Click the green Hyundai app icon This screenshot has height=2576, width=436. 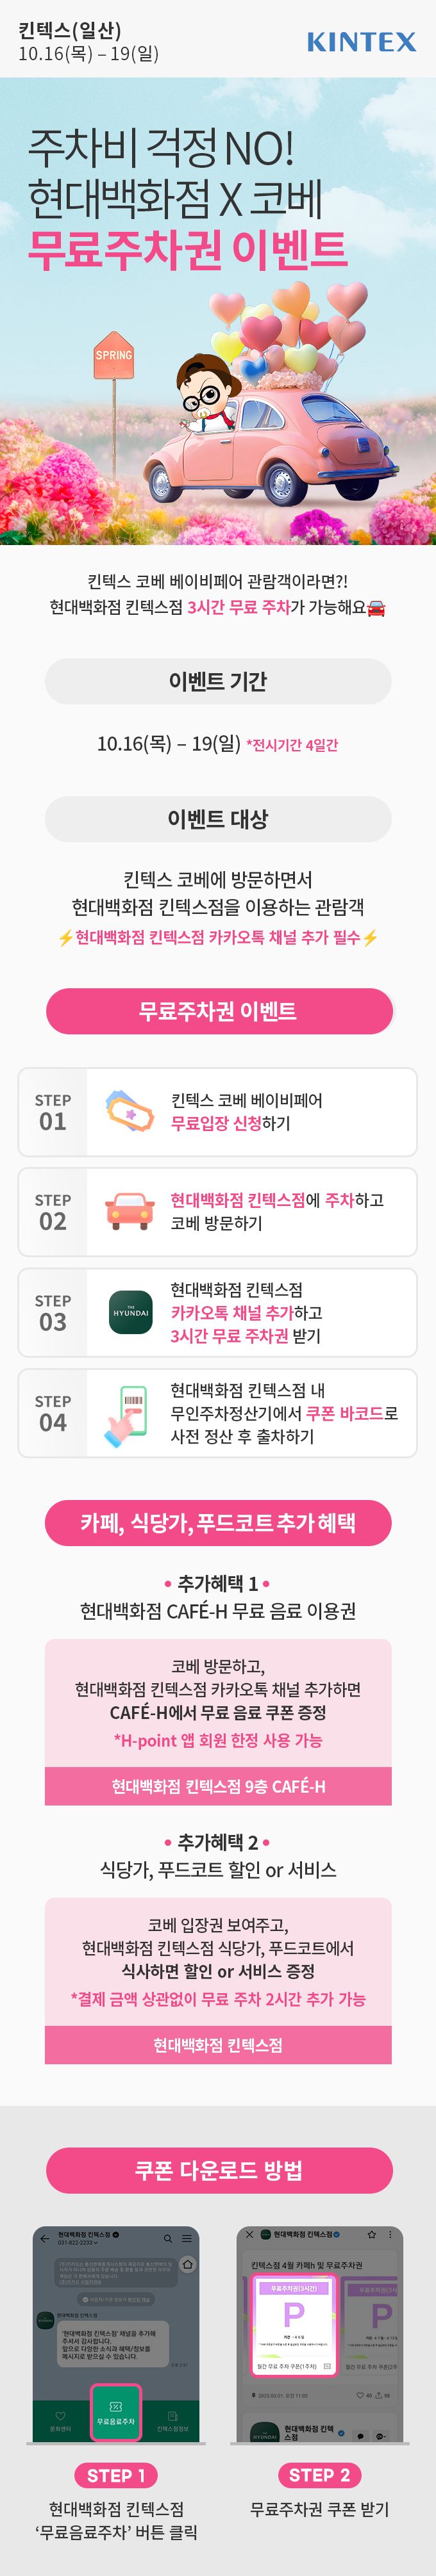(130, 1312)
